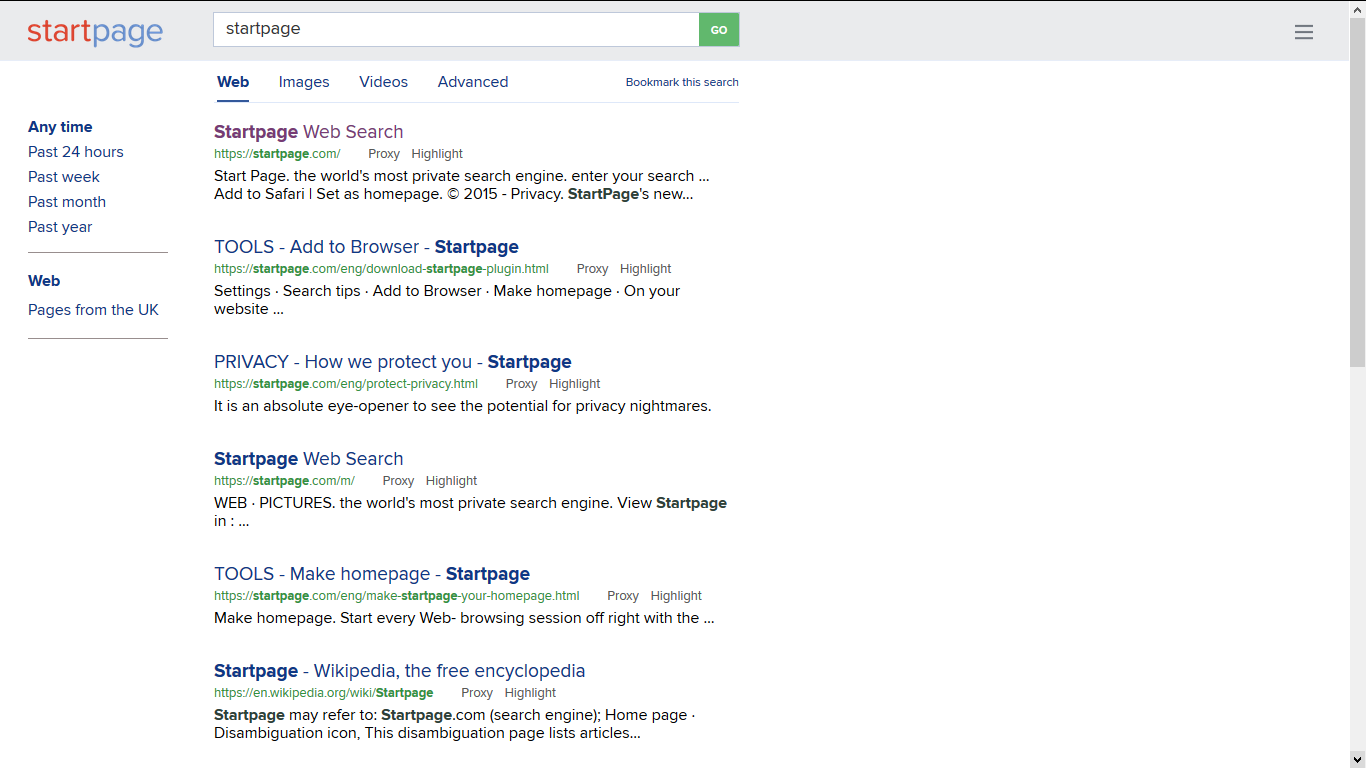Click Highlight for the Wikipedia result
Image resolution: width=1366 pixels, height=768 pixels.
(x=530, y=693)
